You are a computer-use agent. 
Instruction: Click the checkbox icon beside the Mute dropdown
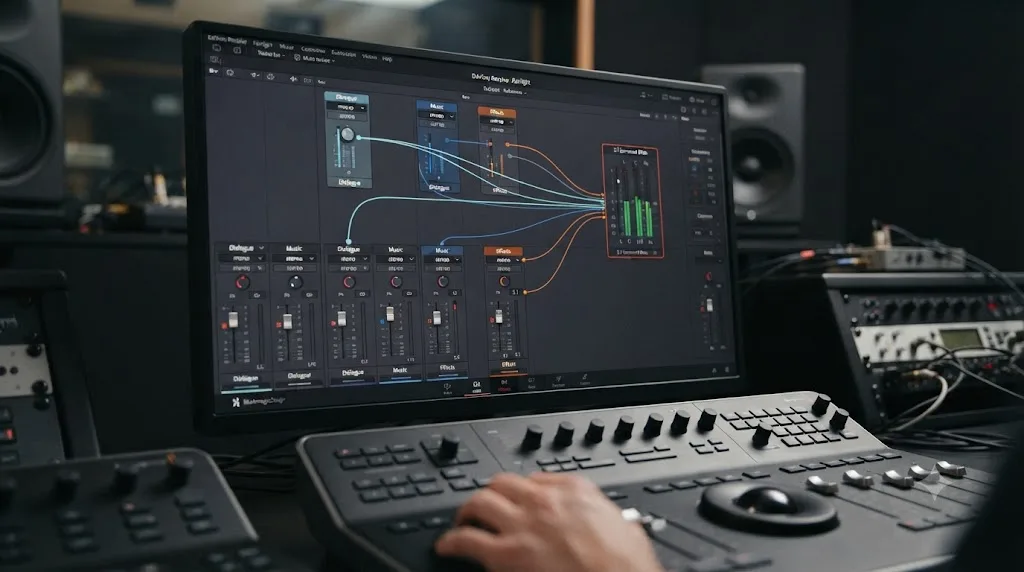[x=297, y=57]
